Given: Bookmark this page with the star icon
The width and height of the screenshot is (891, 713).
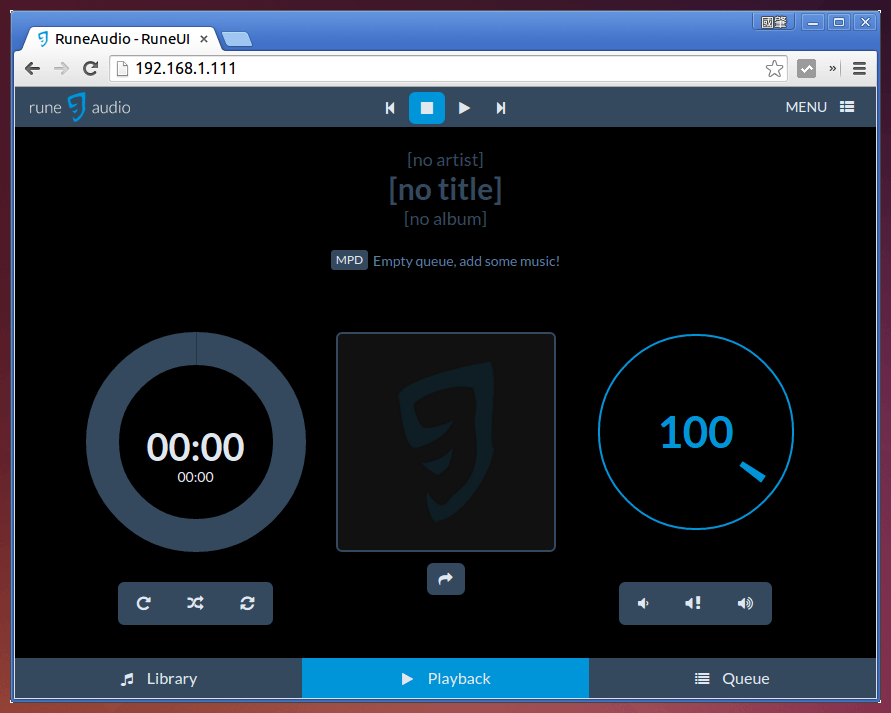Looking at the screenshot, I should coord(774,69).
